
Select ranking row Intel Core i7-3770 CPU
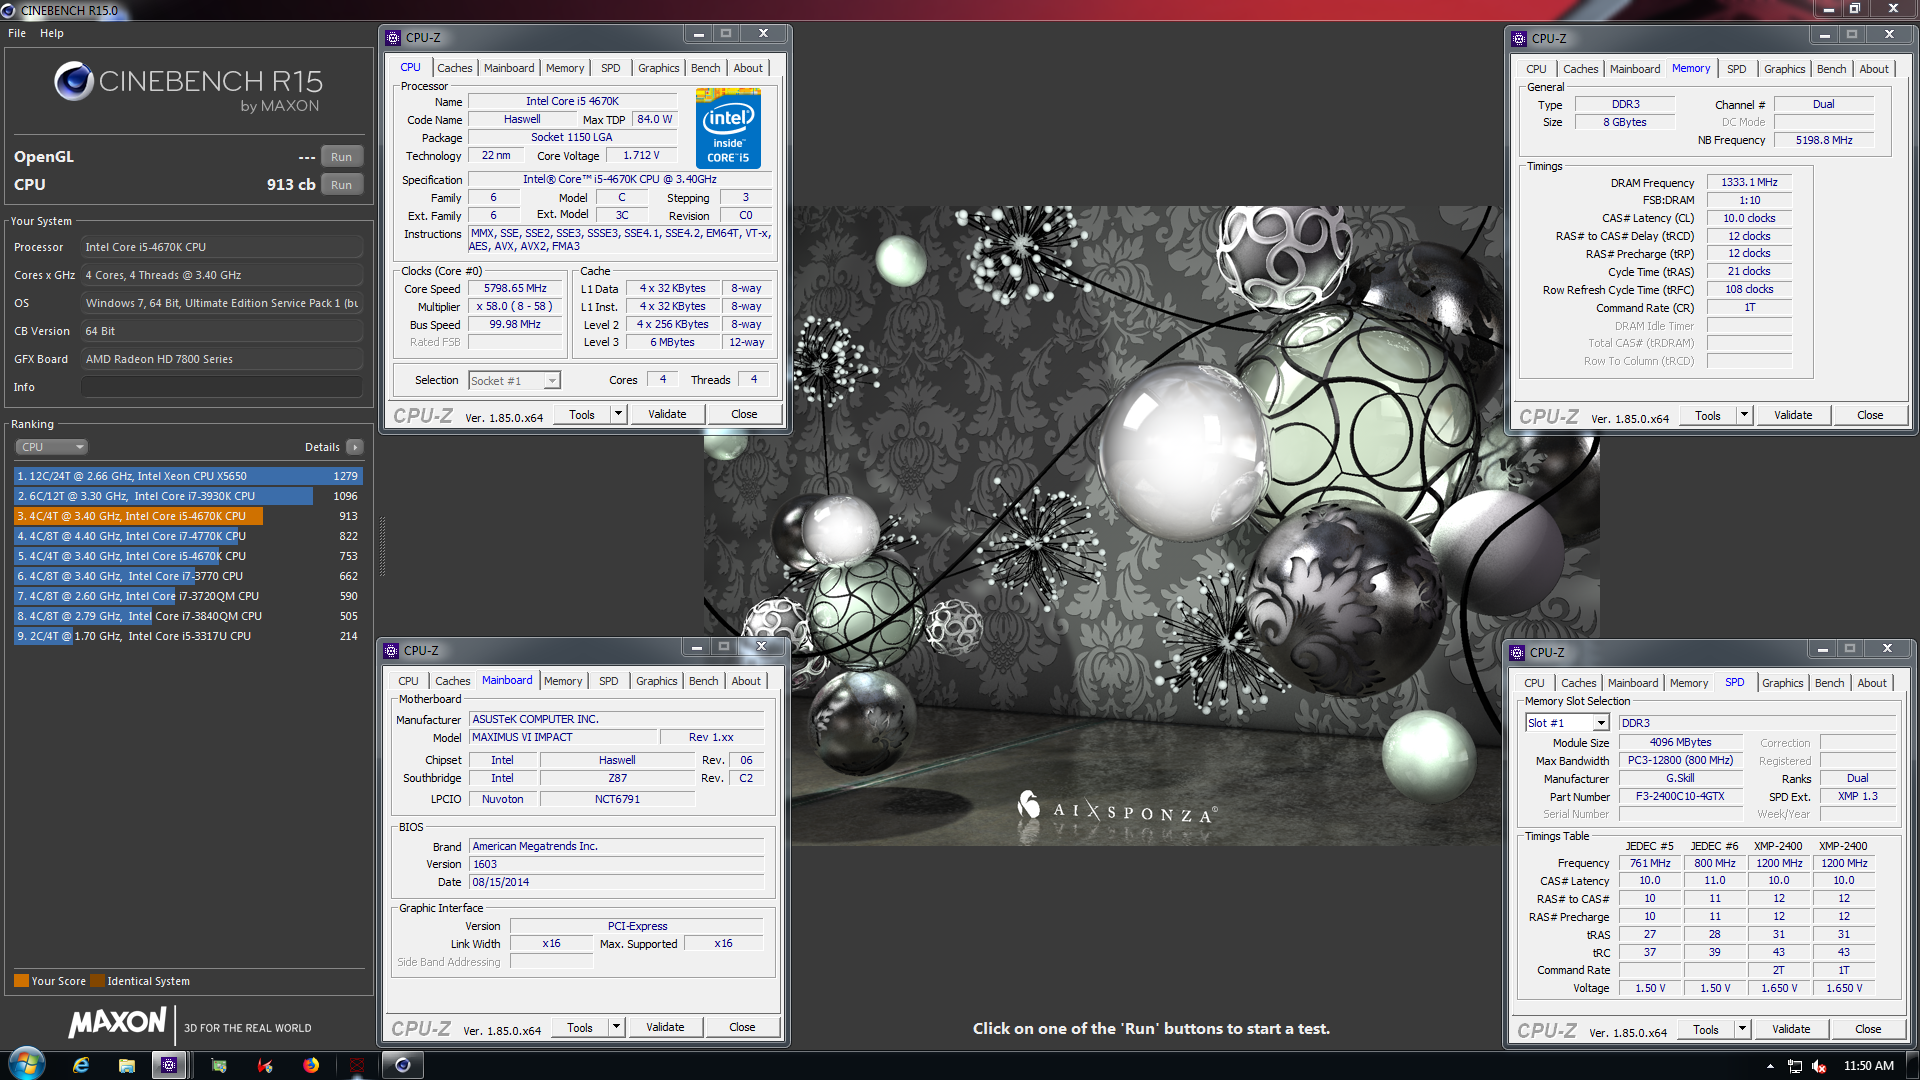click(x=188, y=576)
